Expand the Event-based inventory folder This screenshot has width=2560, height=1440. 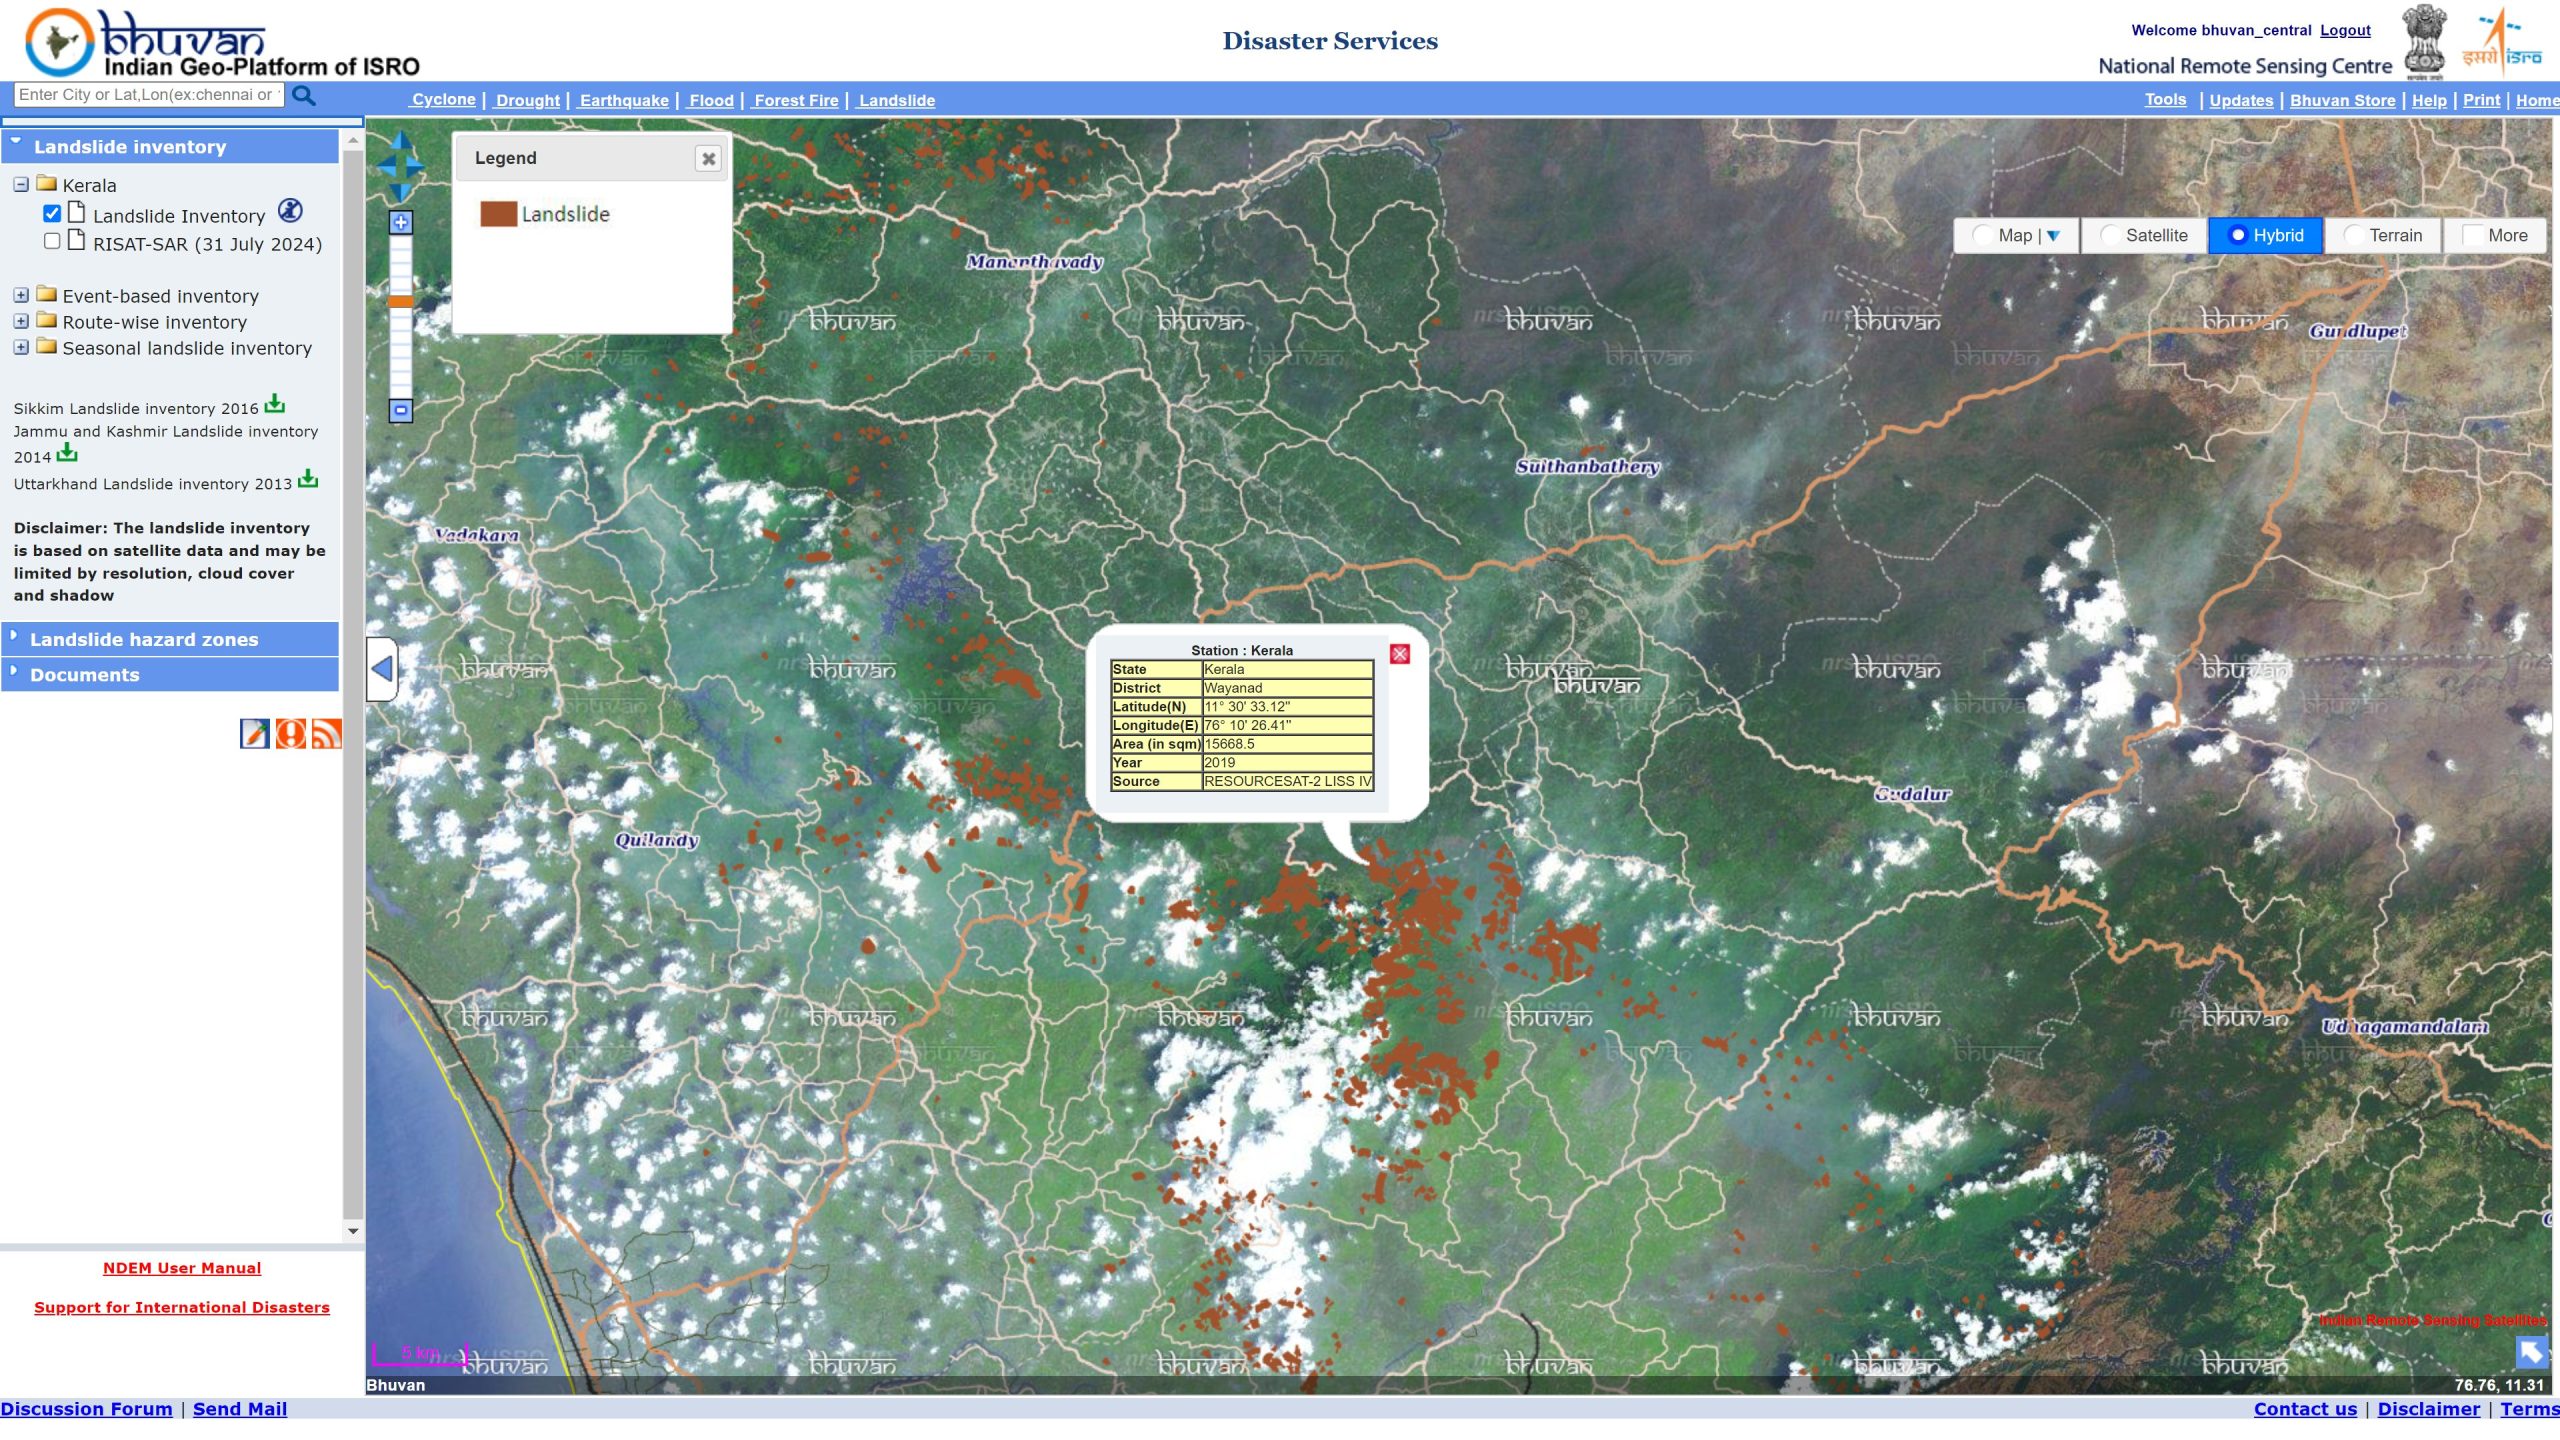click(21, 296)
